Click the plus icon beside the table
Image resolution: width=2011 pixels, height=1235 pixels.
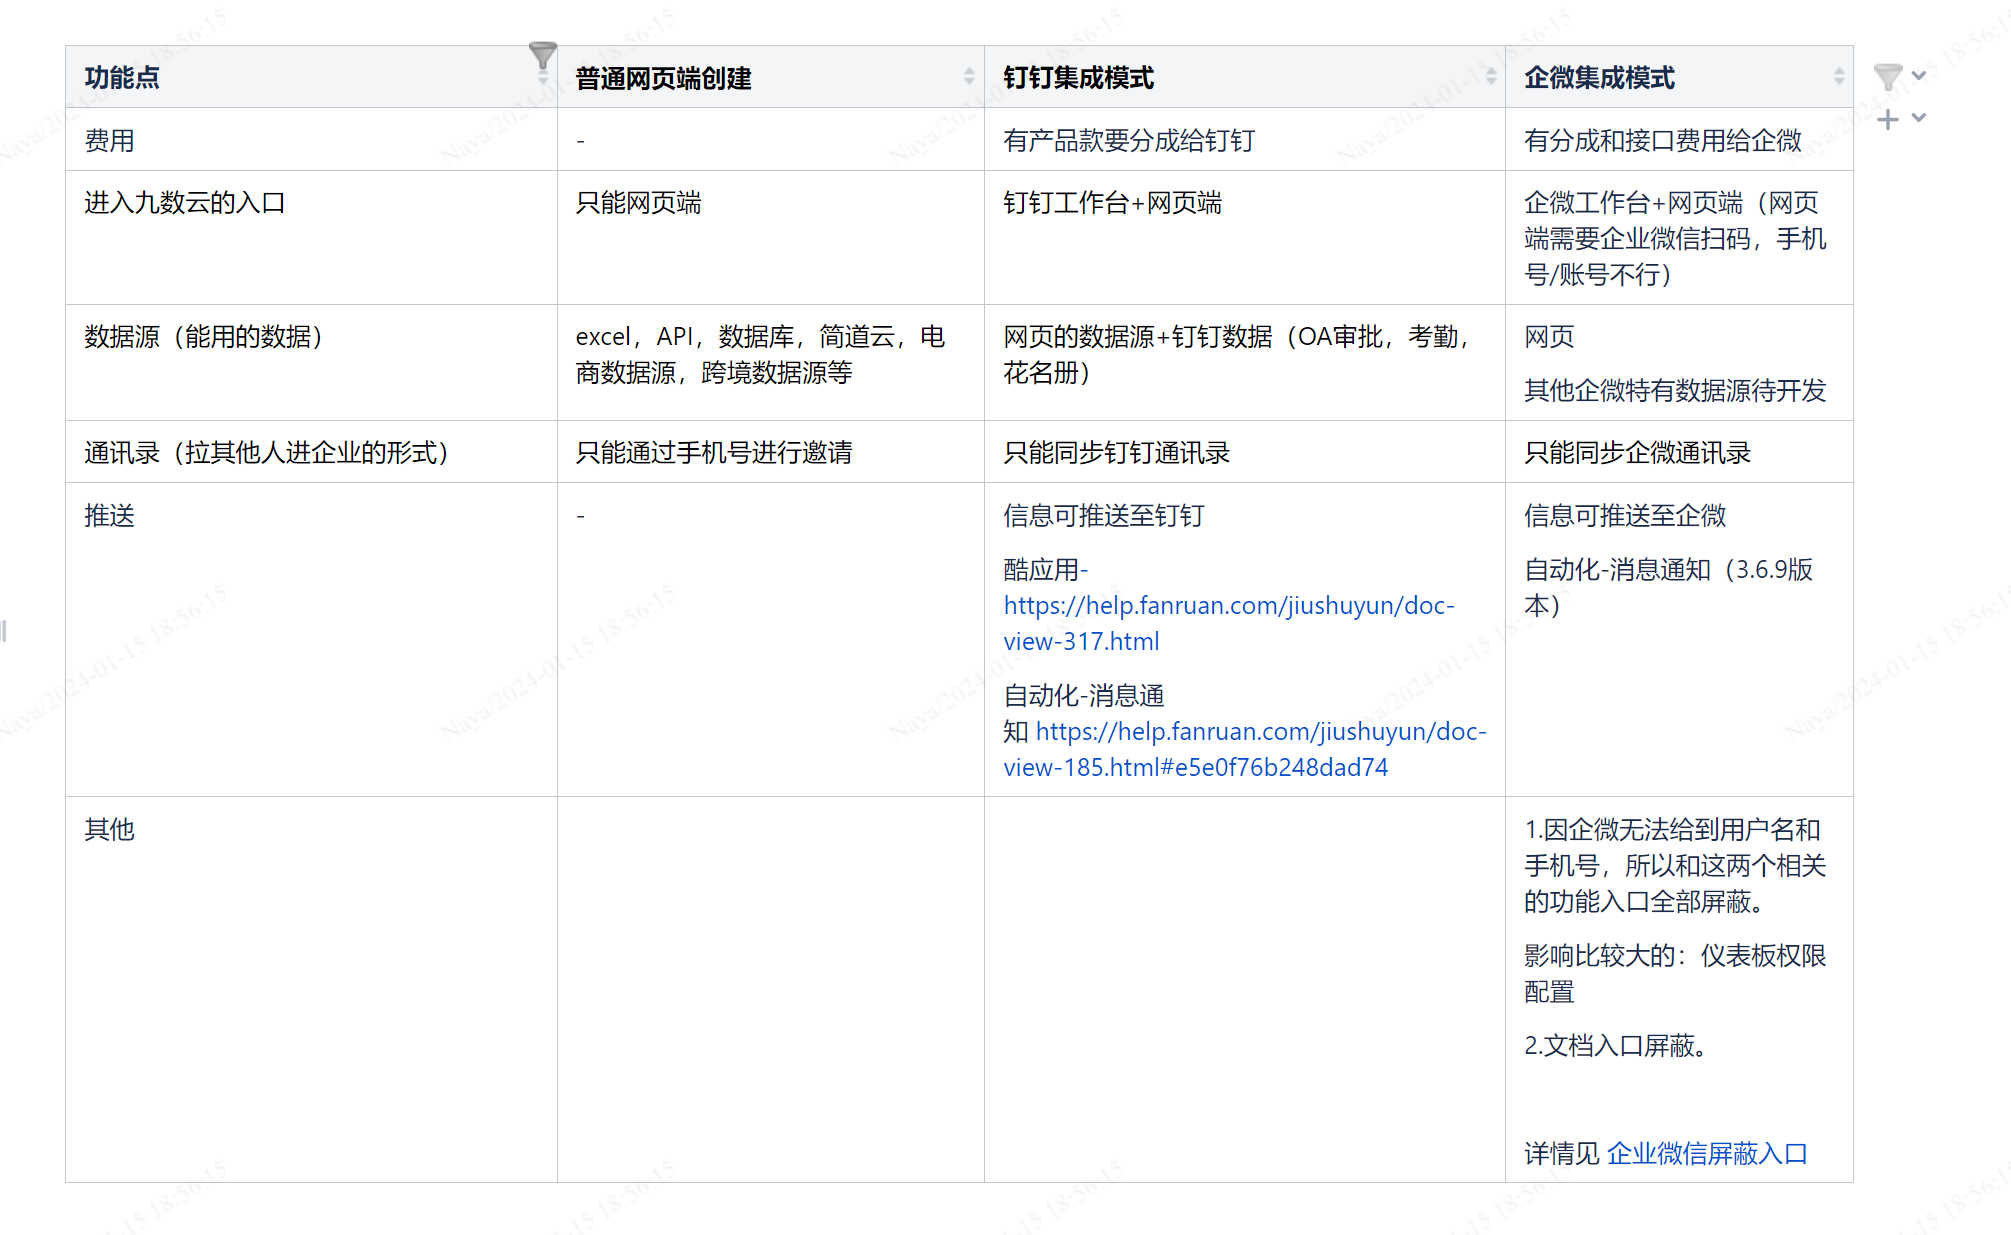pyautogui.click(x=1887, y=120)
